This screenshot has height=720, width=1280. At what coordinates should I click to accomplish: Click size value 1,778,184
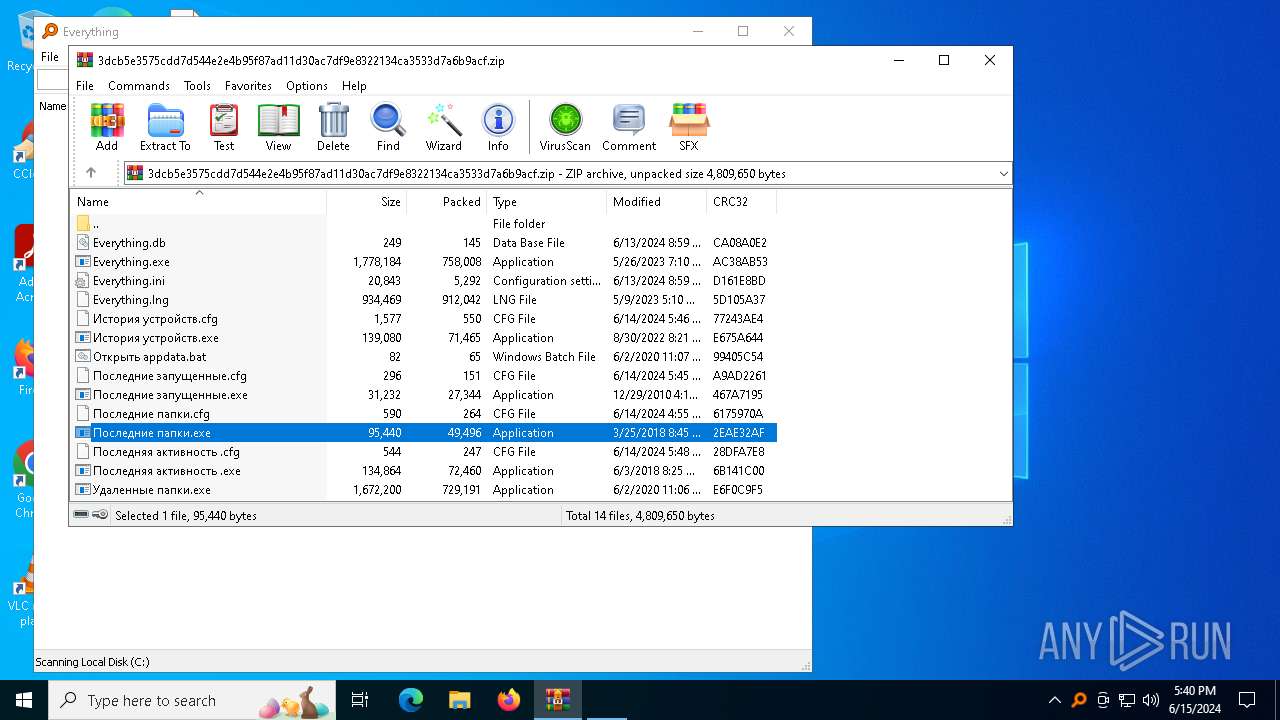pos(377,262)
